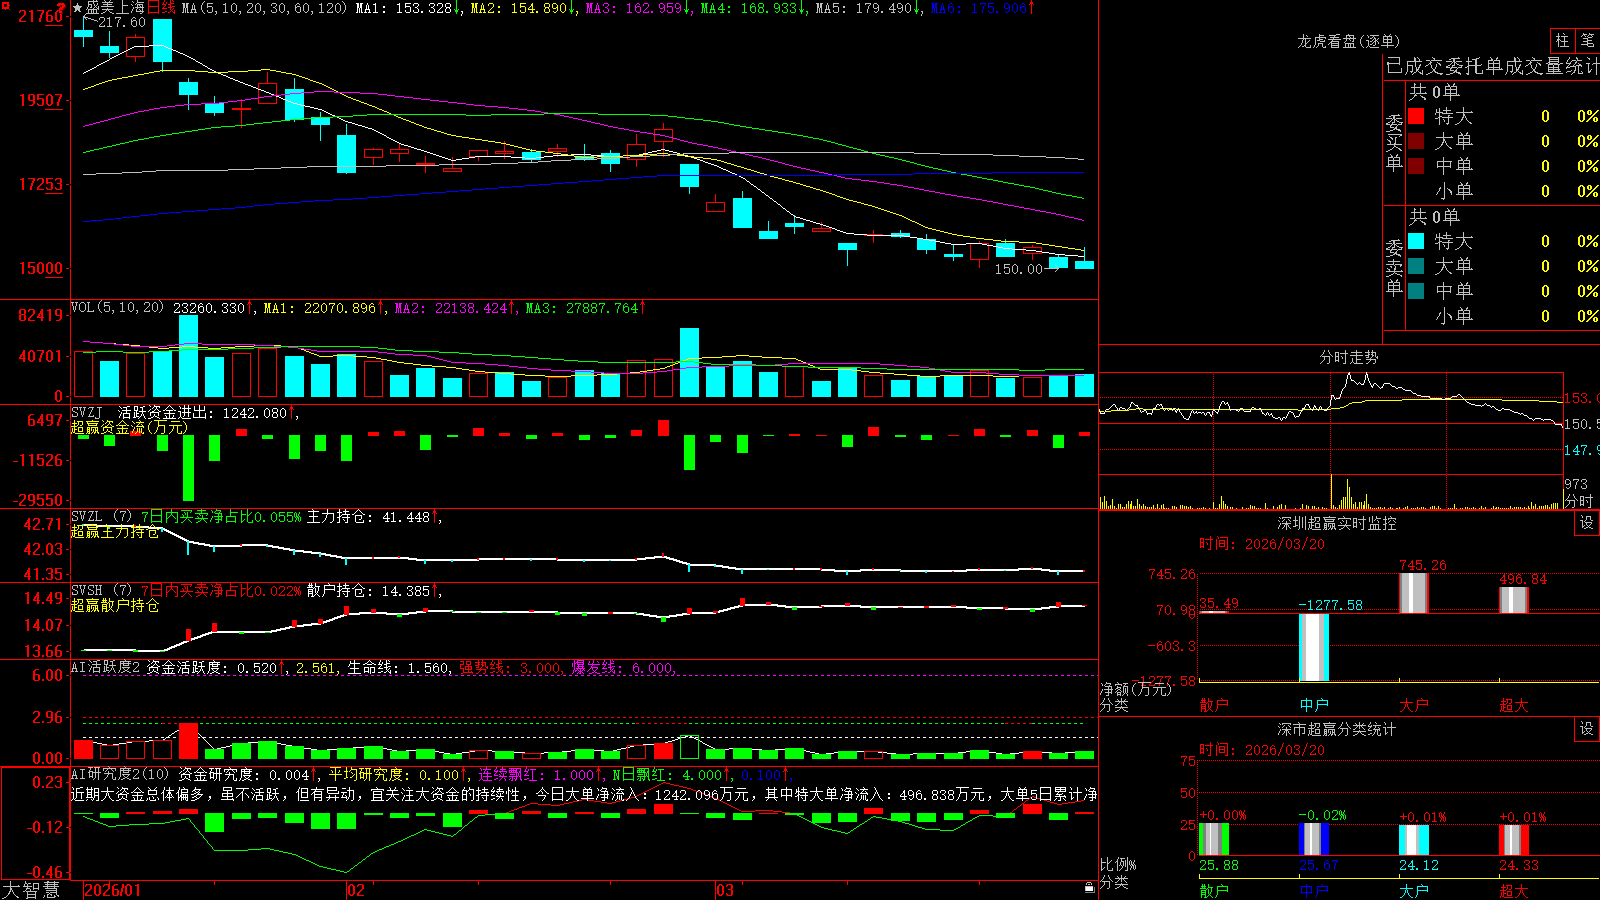
Task: Click the star icon beside 盛美上海
Action: 78,8
